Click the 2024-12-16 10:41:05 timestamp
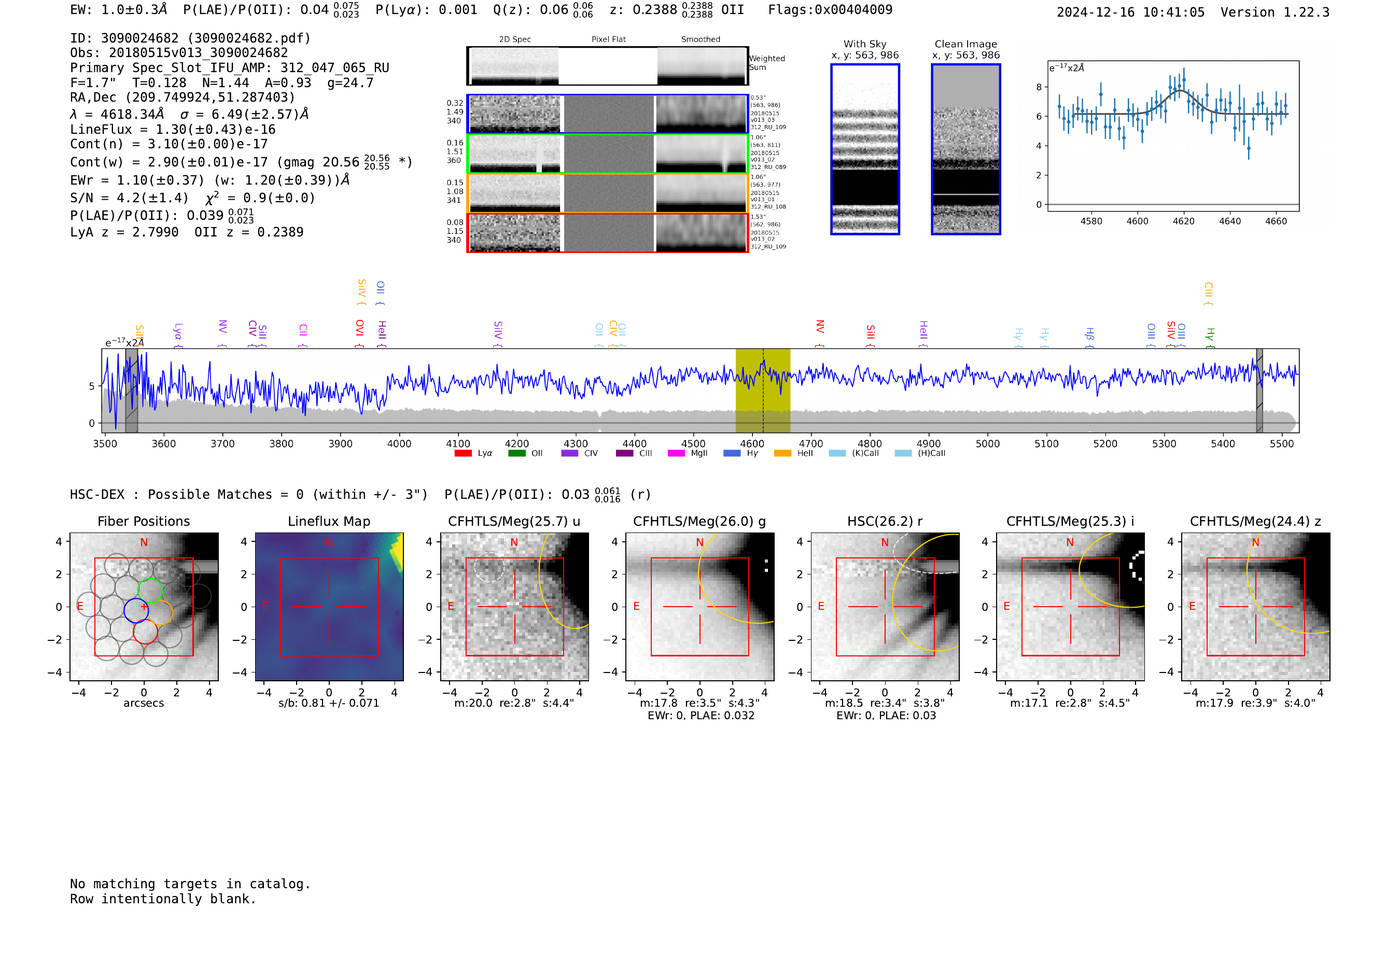Viewport: 1400px width, 953px height. pos(1131,12)
